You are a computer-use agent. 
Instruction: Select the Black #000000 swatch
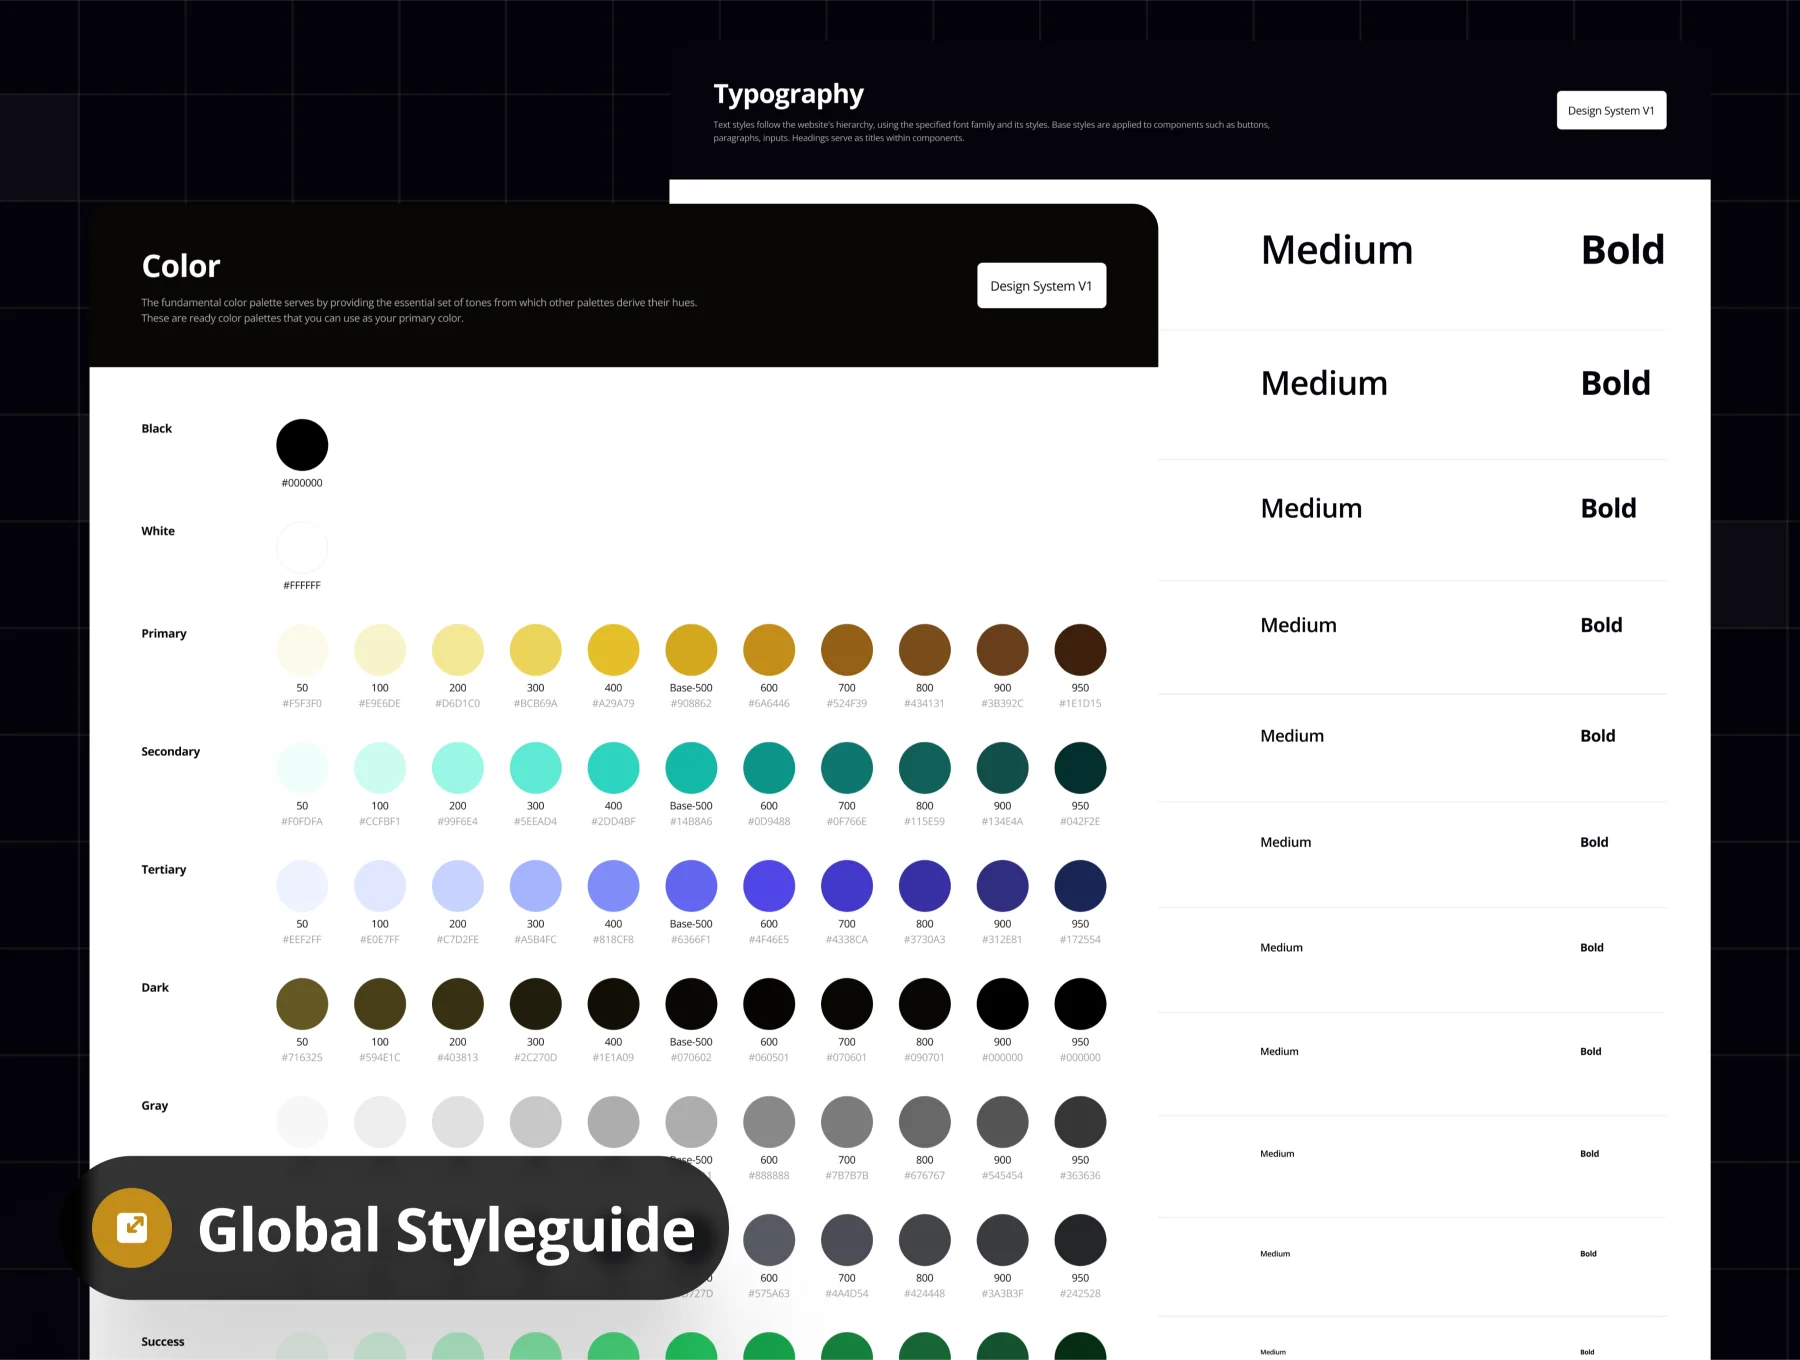point(302,445)
